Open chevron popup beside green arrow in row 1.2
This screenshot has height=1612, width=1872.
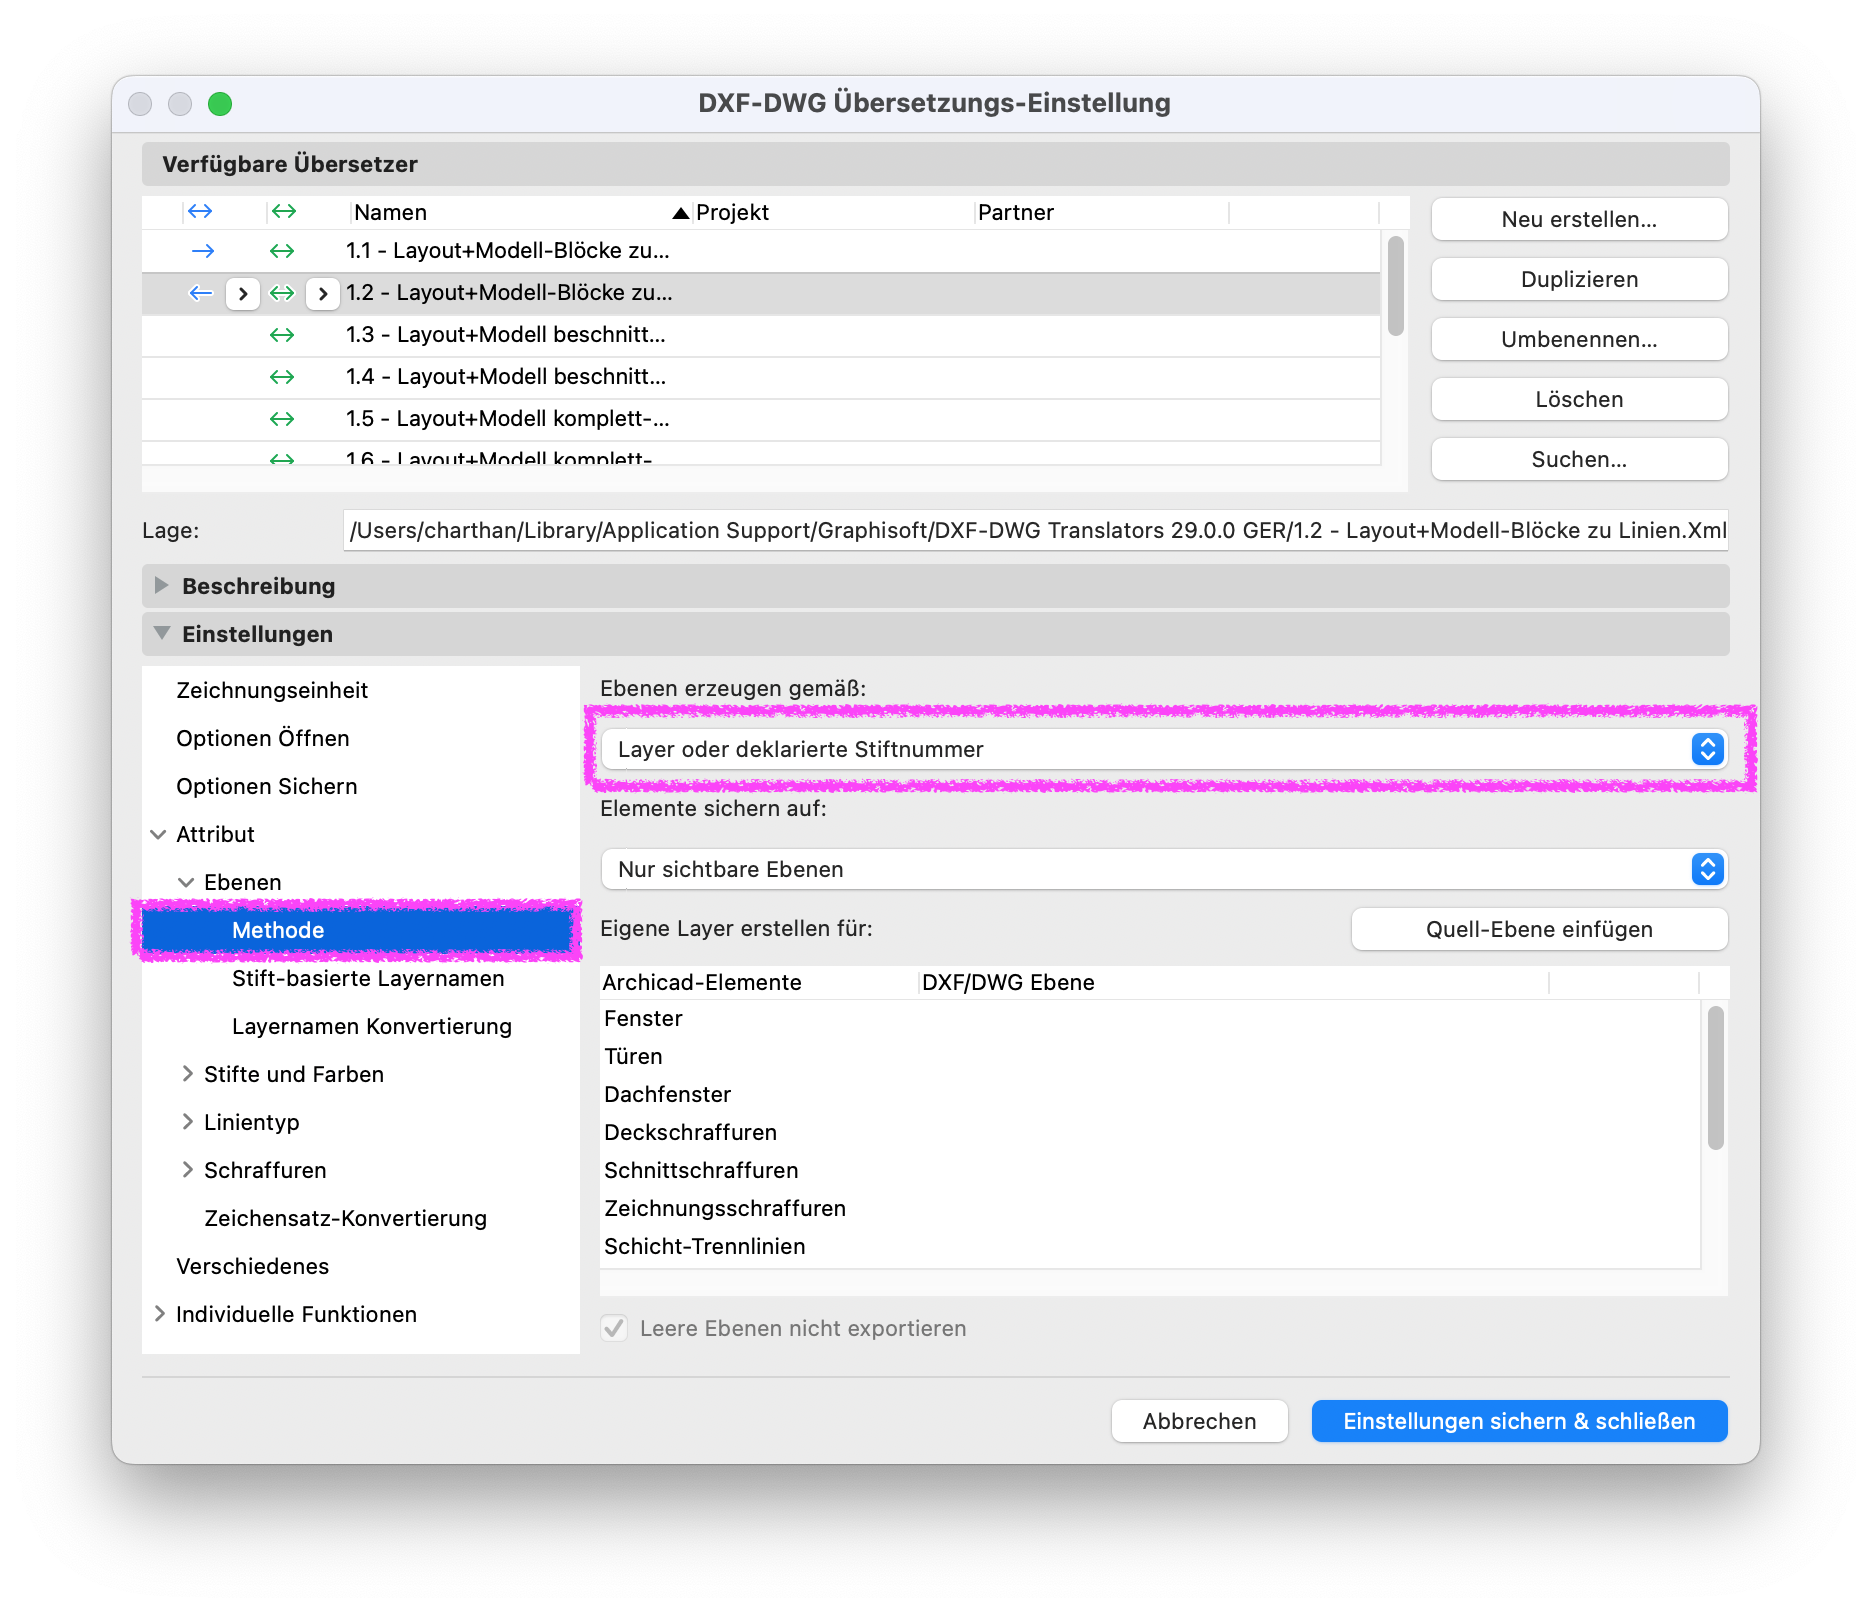[322, 293]
